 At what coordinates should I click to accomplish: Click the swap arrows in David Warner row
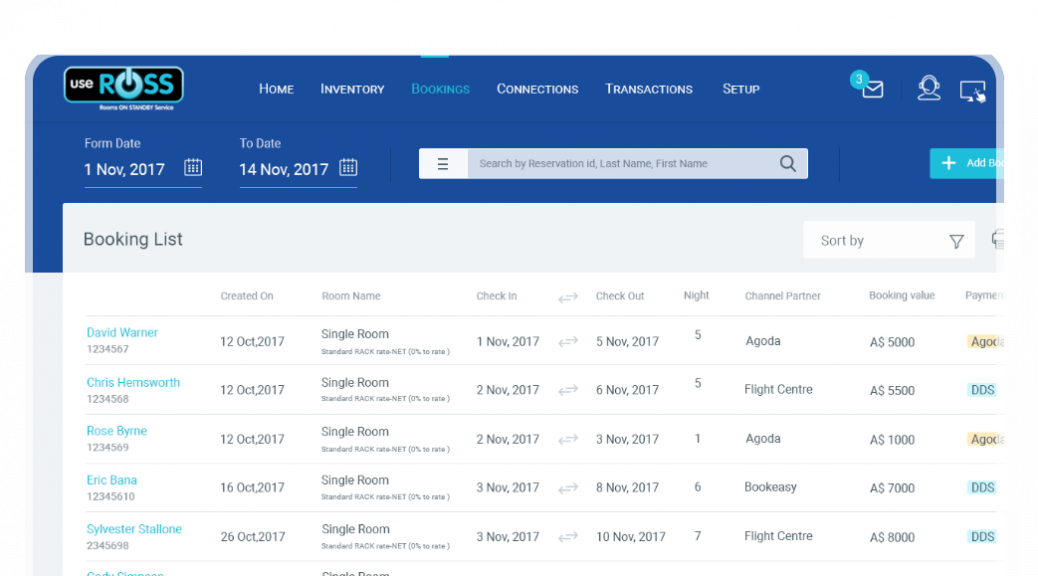pos(568,342)
